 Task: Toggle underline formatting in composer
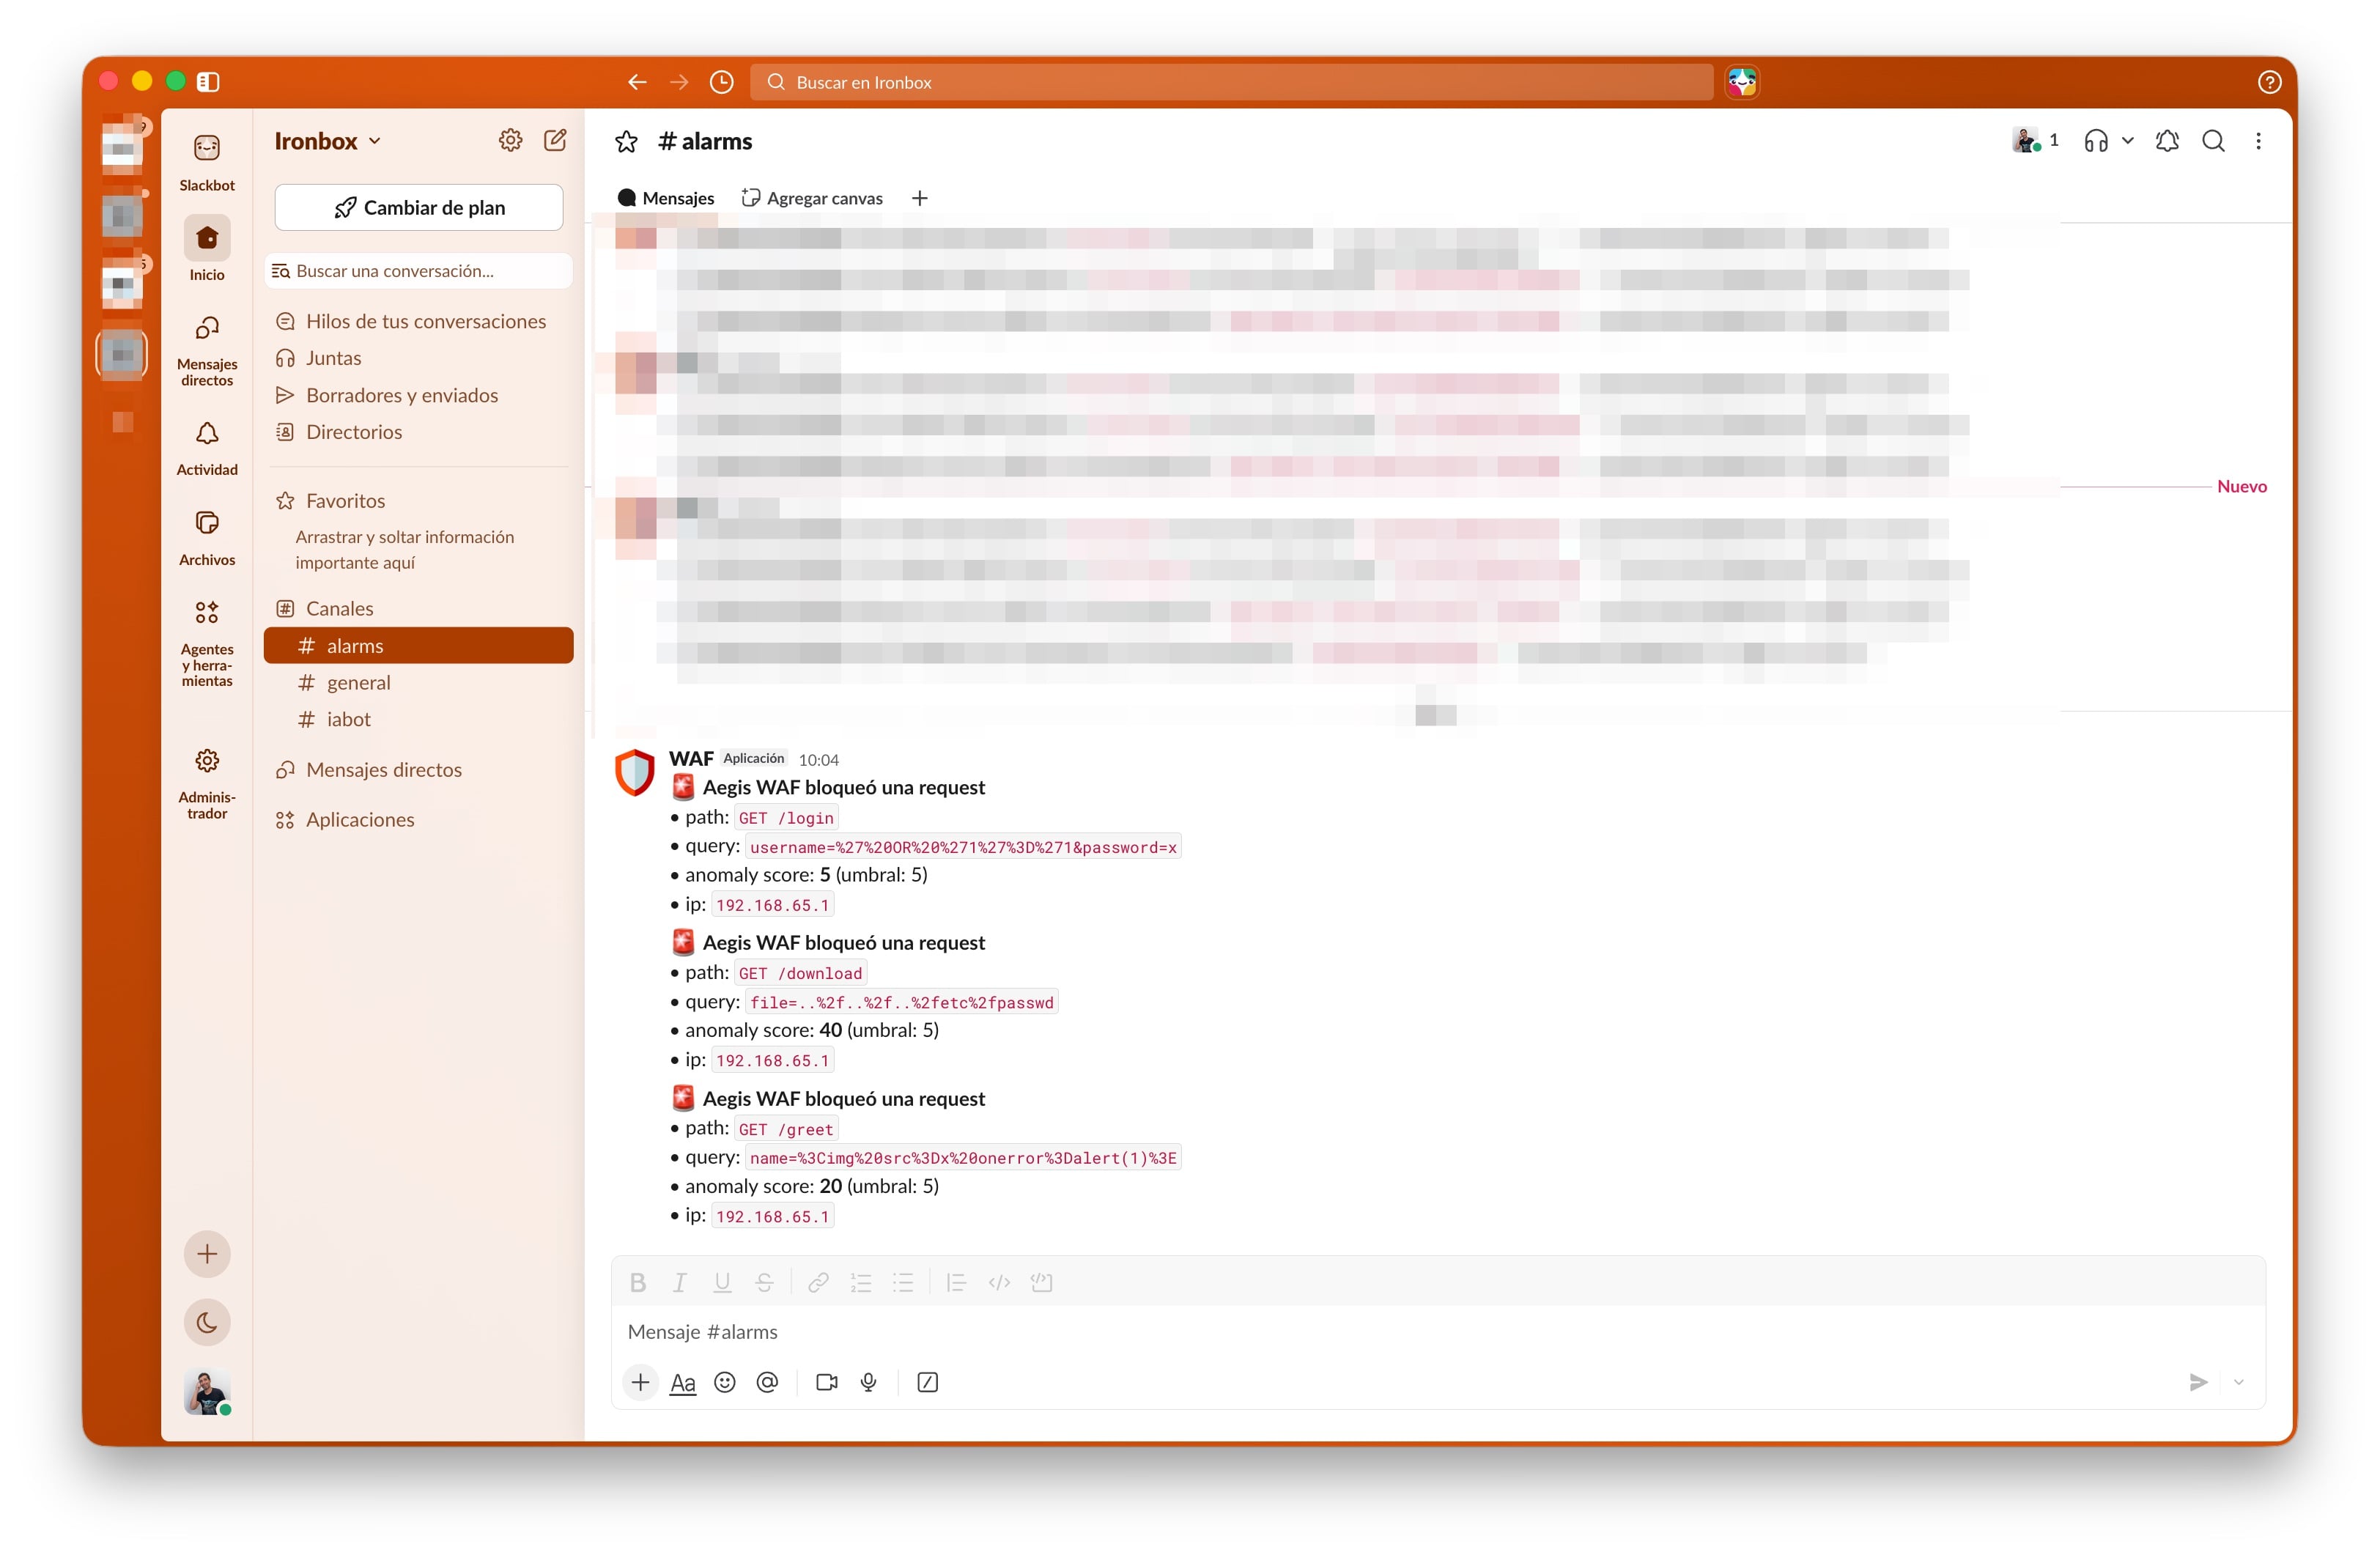point(721,1283)
